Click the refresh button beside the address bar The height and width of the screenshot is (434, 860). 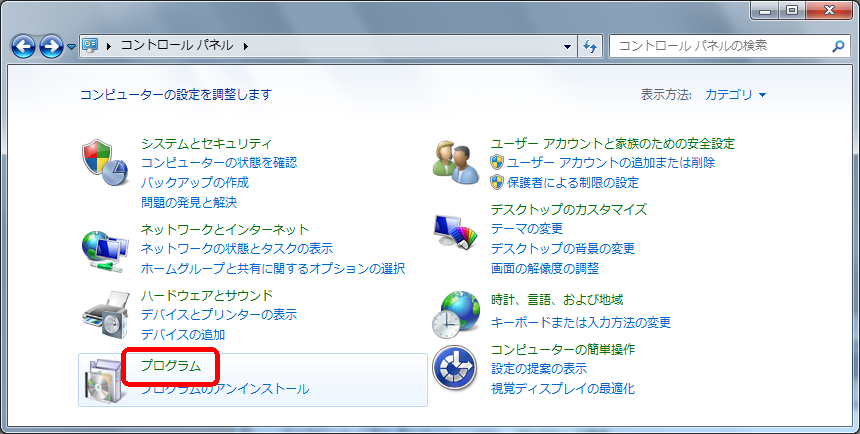(x=589, y=46)
